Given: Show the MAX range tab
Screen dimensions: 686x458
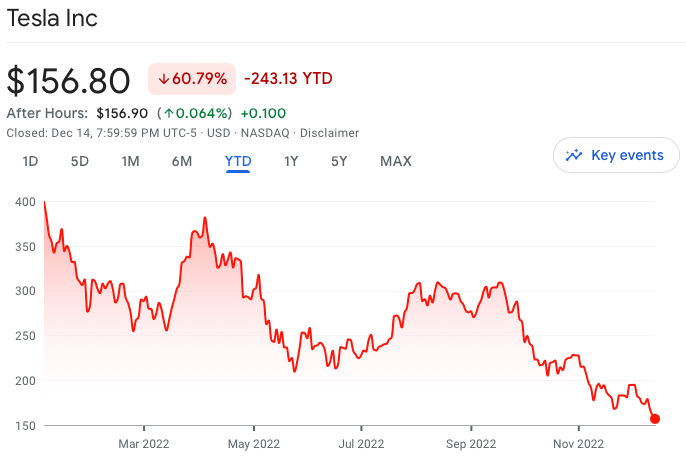Looking at the screenshot, I should pos(395,161).
